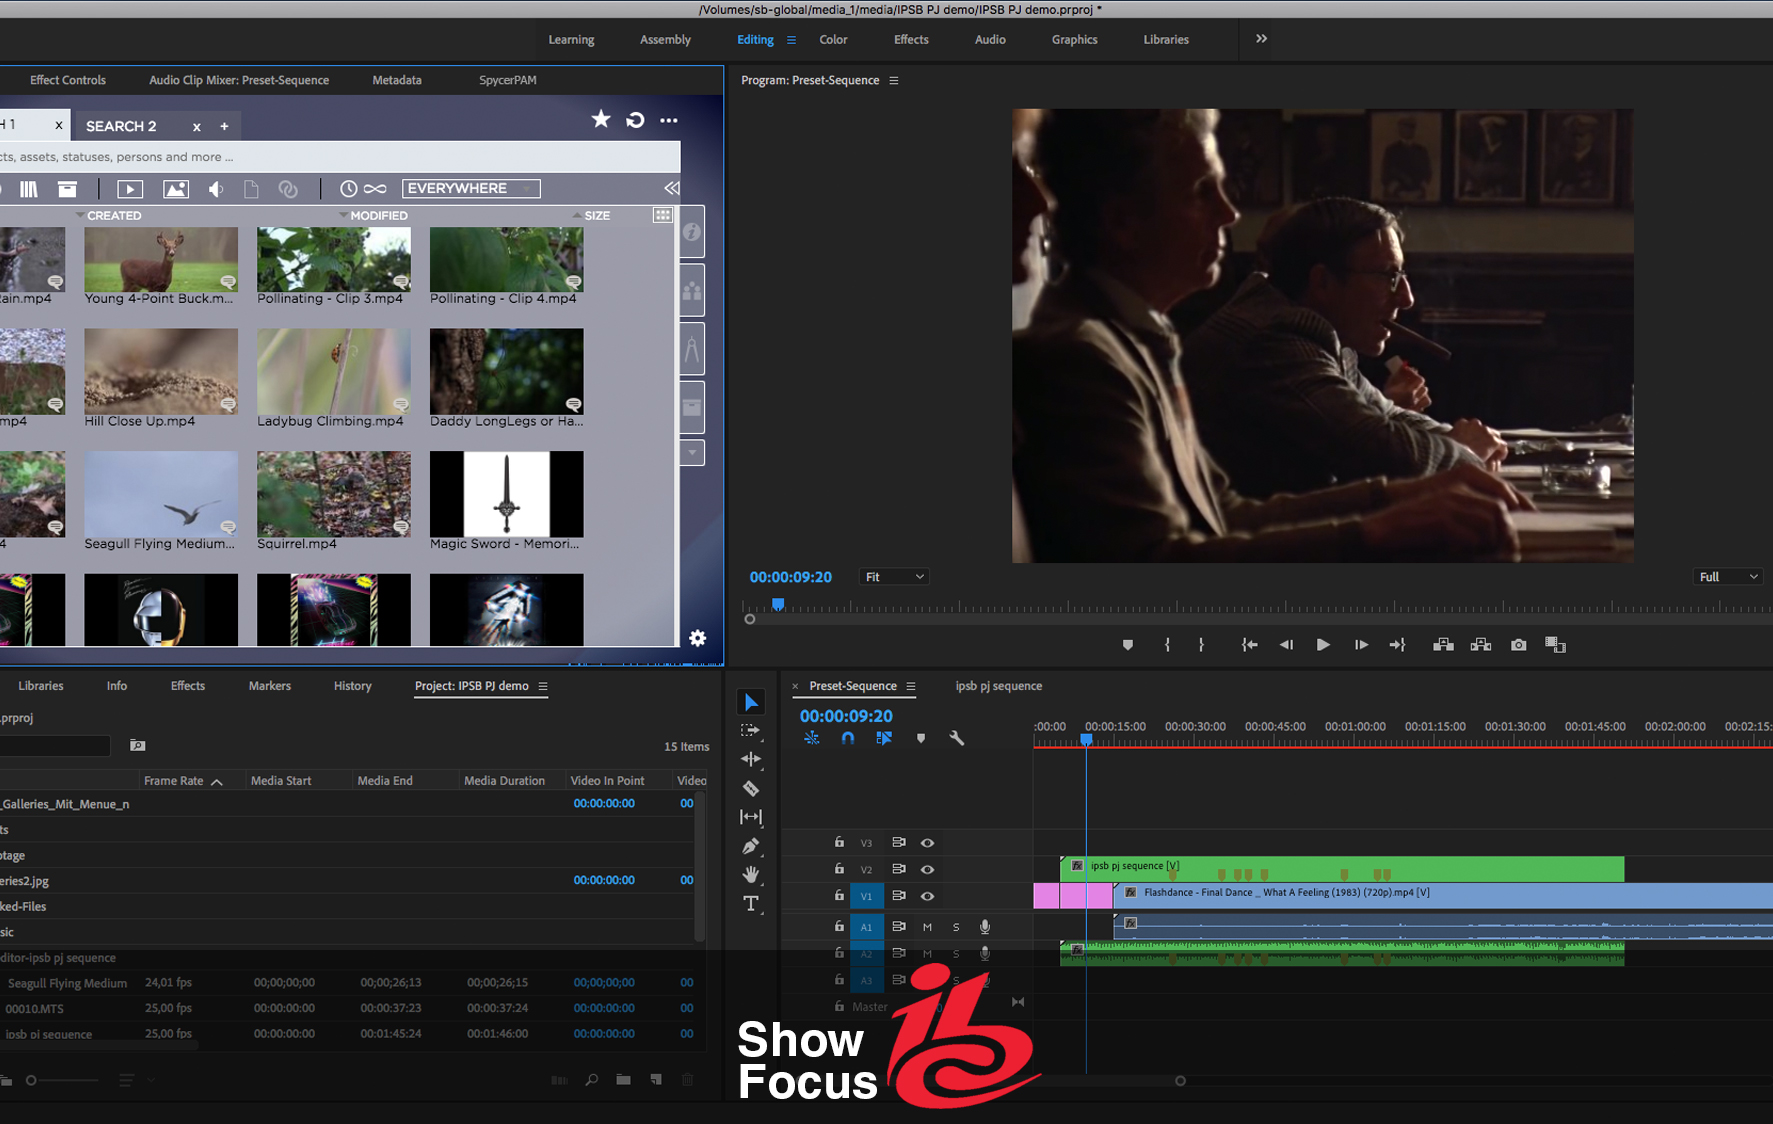1773x1124 pixels.
Task: Toggle V2 track visibility eye
Action: click(928, 869)
